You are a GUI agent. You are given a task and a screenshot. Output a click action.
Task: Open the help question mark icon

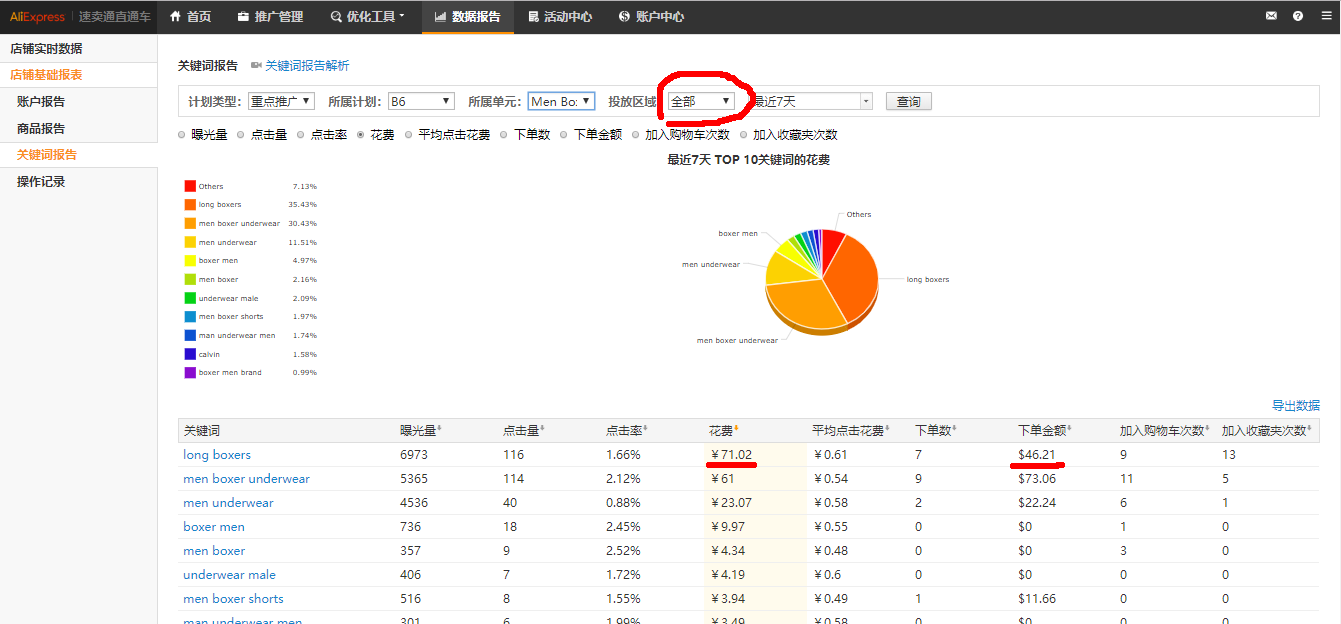(x=1298, y=16)
